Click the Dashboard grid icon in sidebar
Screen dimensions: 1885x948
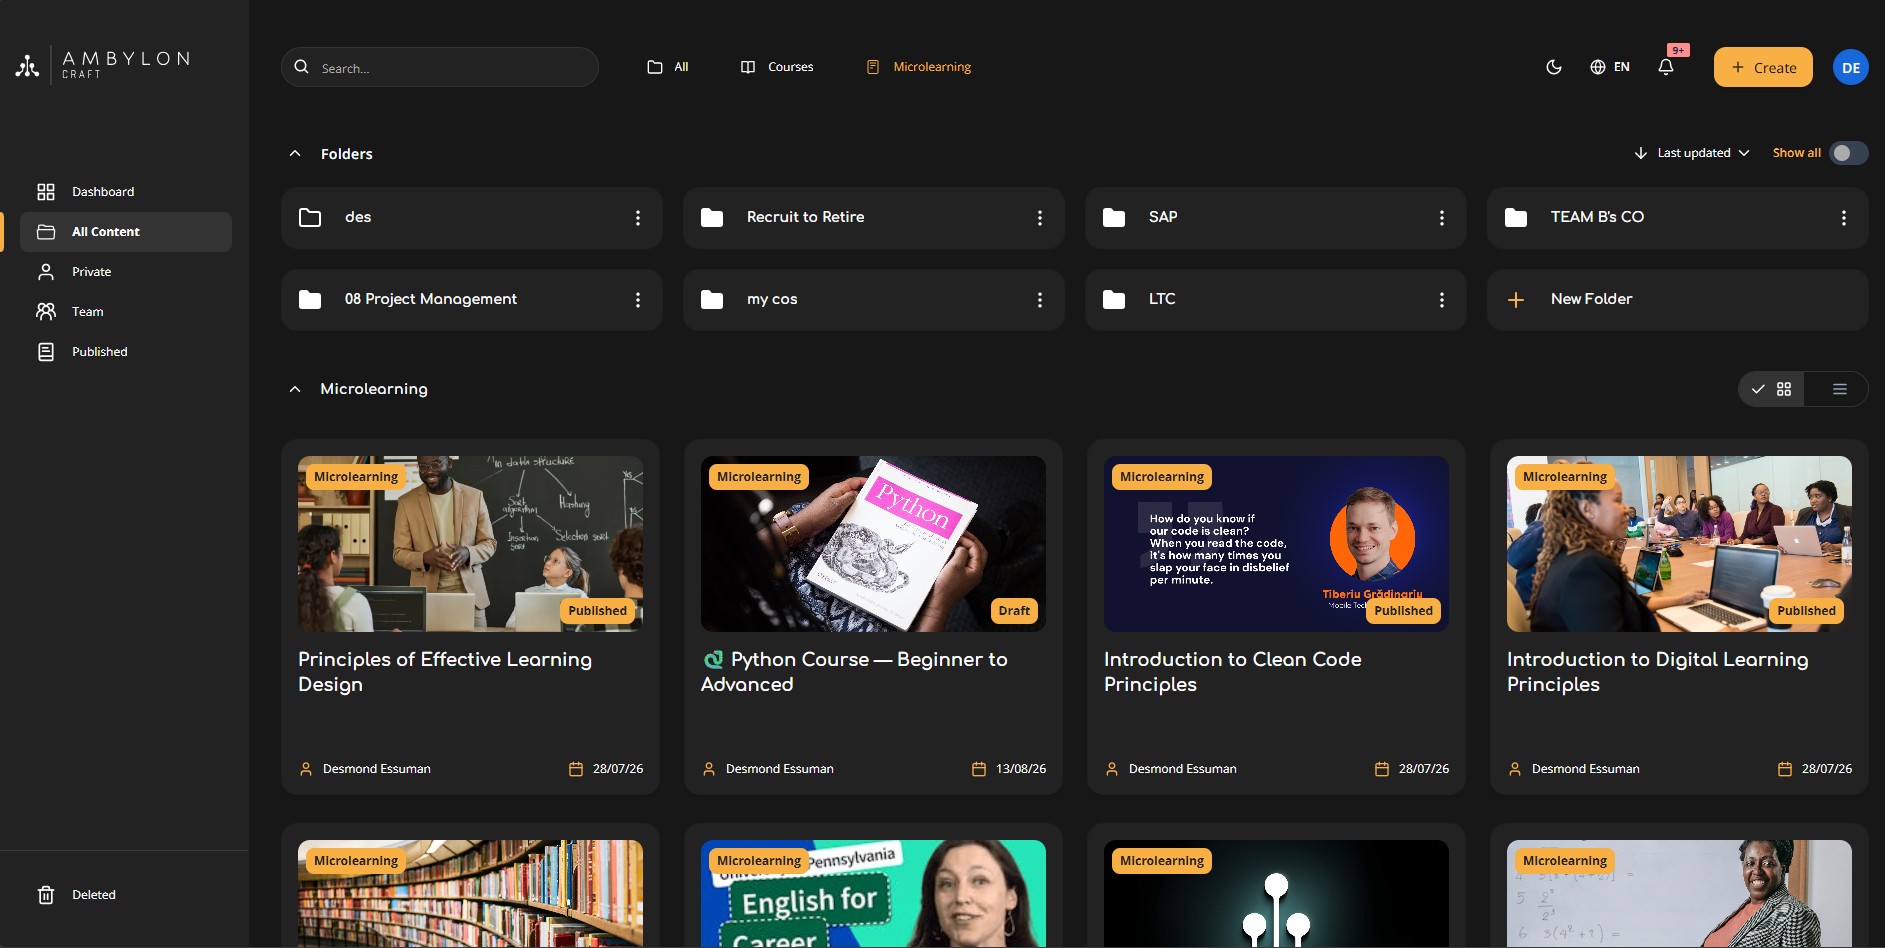pyautogui.click(x=46, y=192)
